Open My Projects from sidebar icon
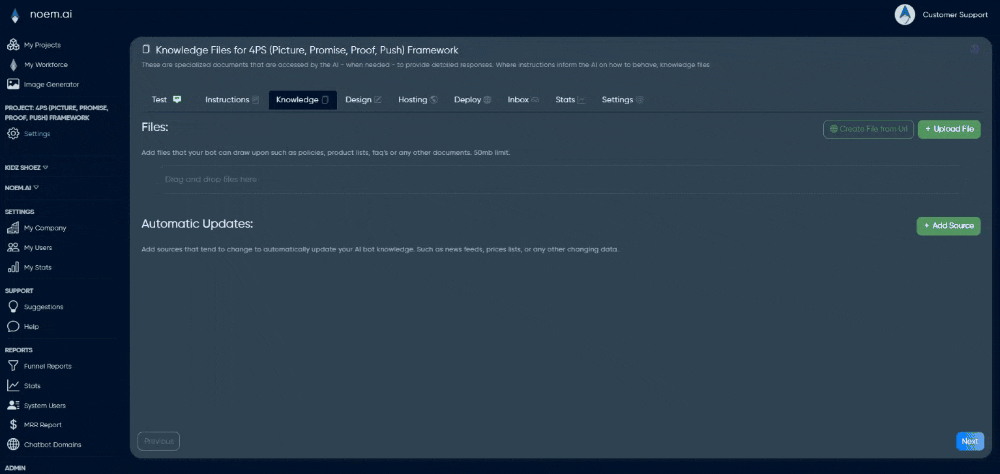Image resolution: width=1000 pixels, height=474 pixels. (x=13, y=45)
